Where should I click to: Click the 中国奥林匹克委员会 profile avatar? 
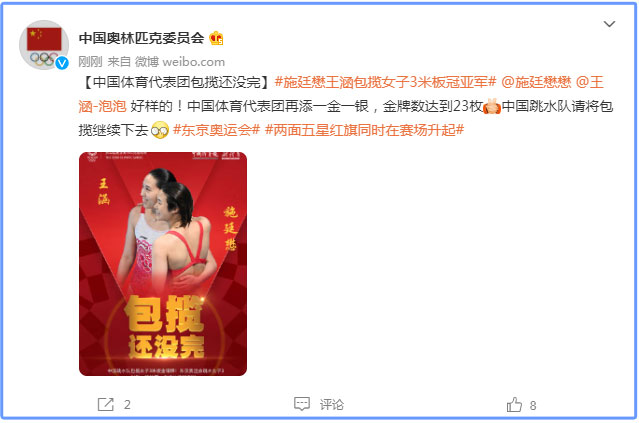pos(44,45)
